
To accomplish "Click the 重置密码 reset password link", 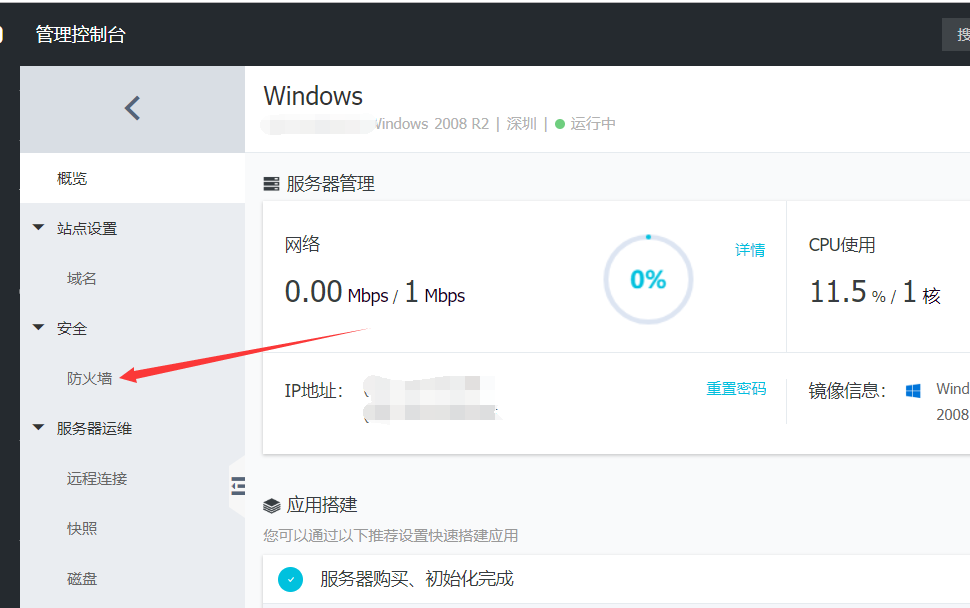I will 736,388.
